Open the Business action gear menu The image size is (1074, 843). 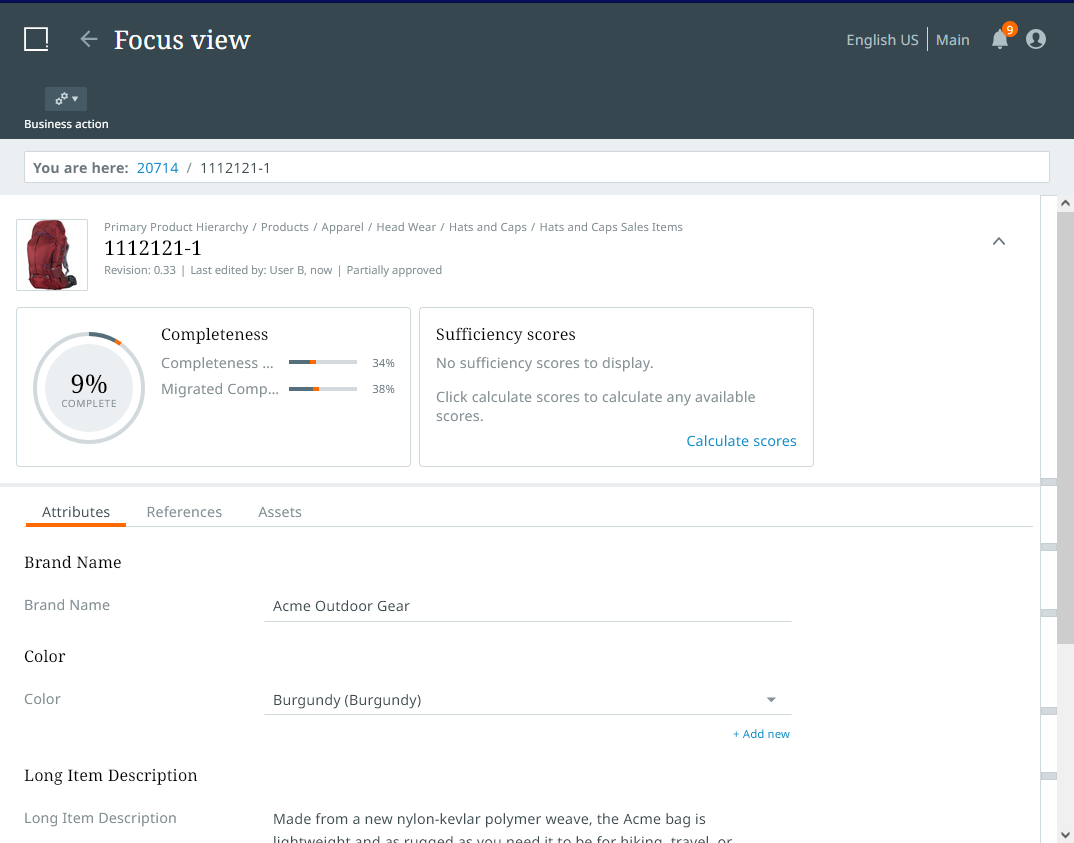66,99
